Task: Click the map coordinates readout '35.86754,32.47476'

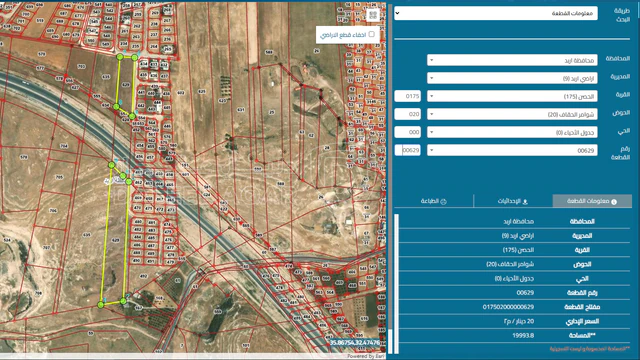Action: tap(355, 342)
